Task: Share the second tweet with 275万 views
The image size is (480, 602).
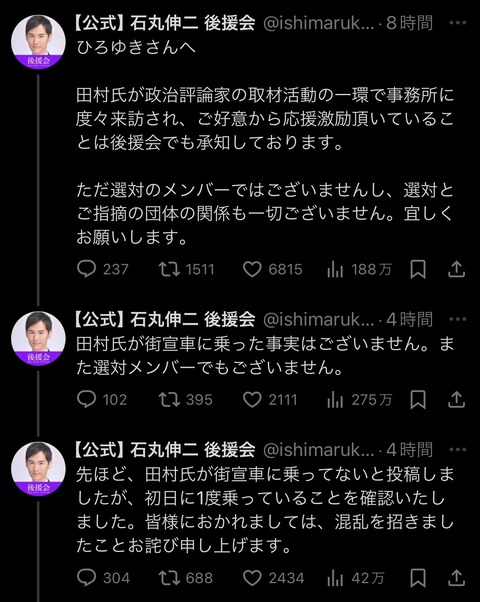Action: [x=457, y=399]
